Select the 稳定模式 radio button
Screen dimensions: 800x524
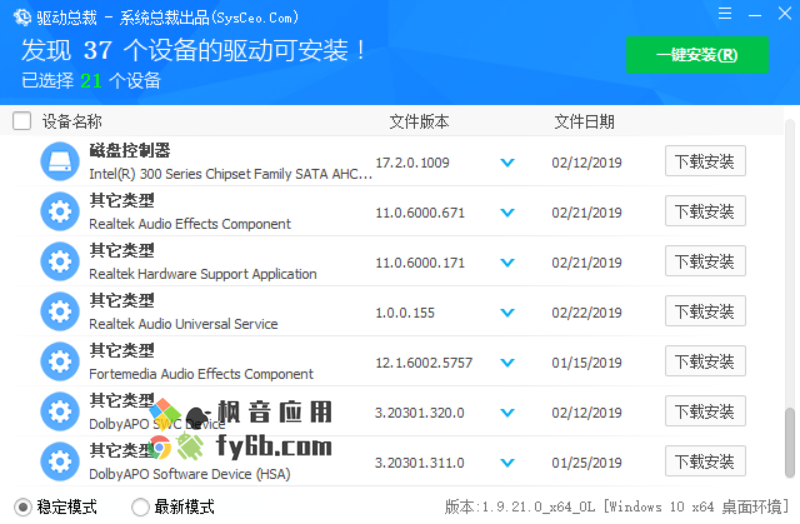click(x=22, y=507)
